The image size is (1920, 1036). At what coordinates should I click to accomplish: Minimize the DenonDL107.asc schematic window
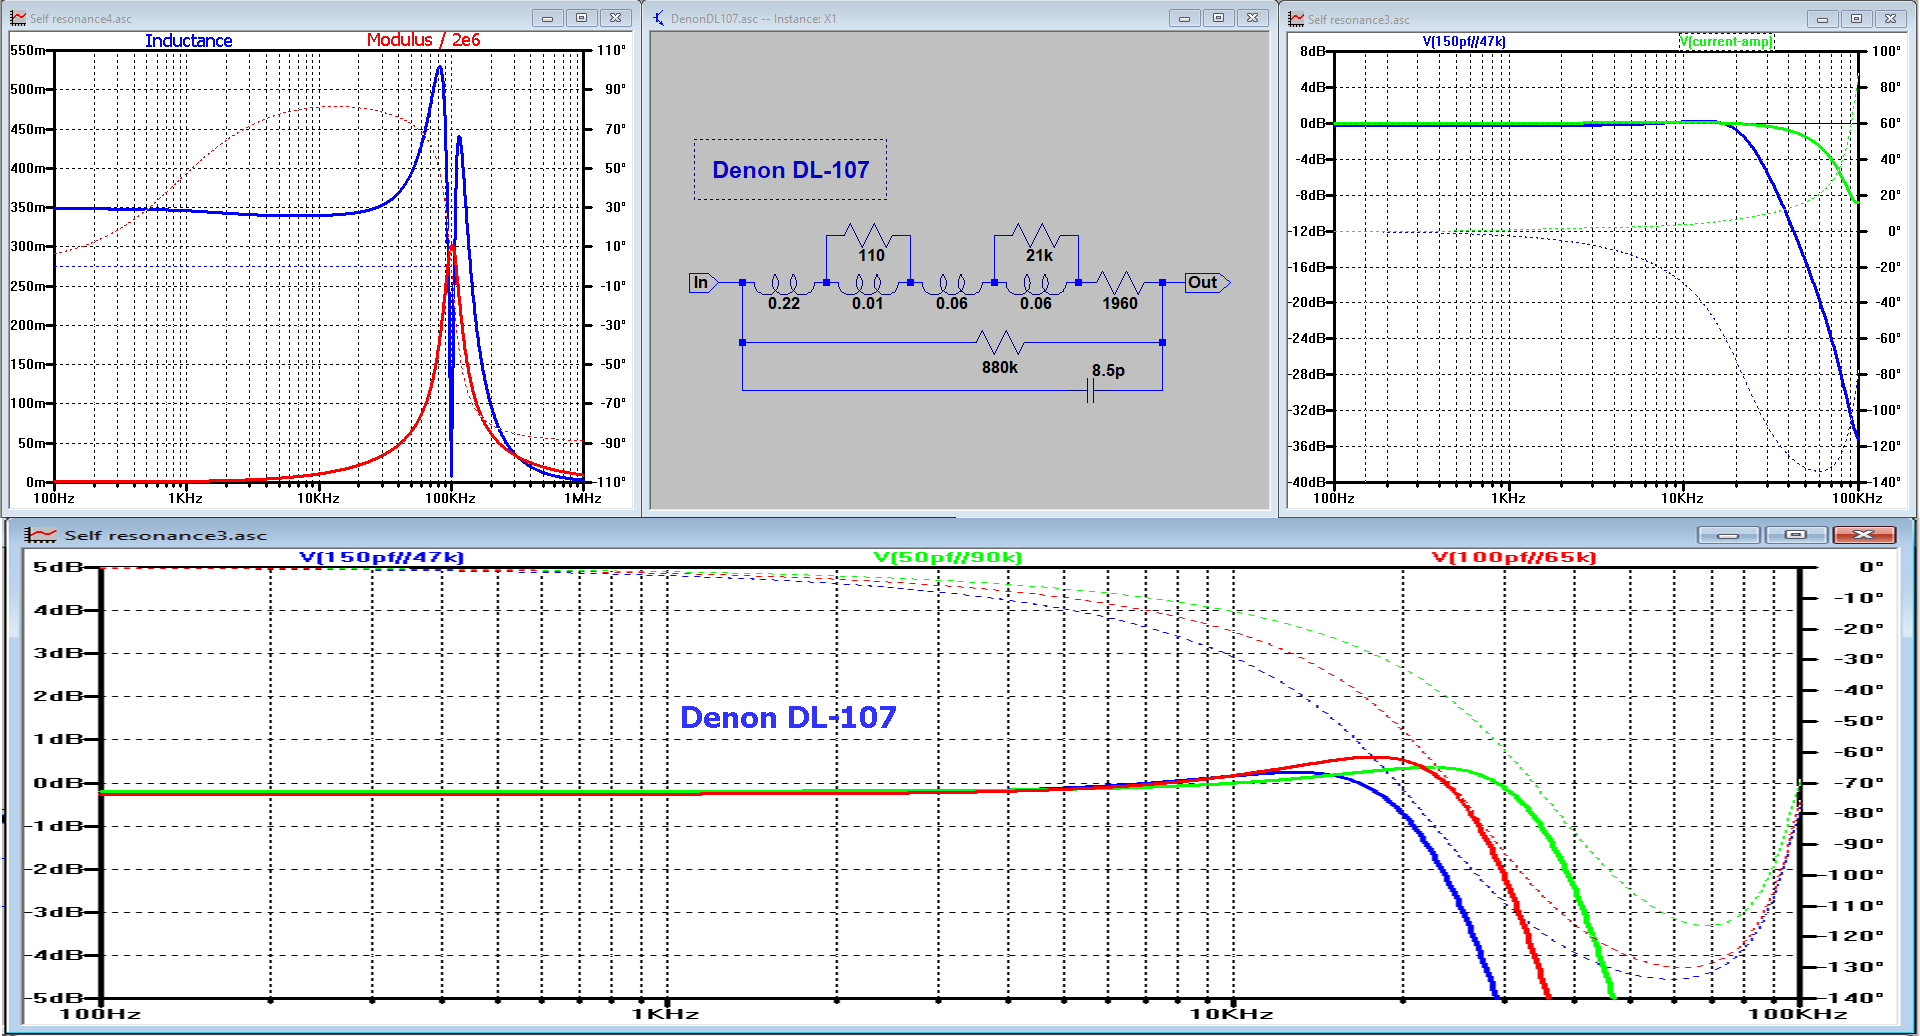[x=1185, y=18]
